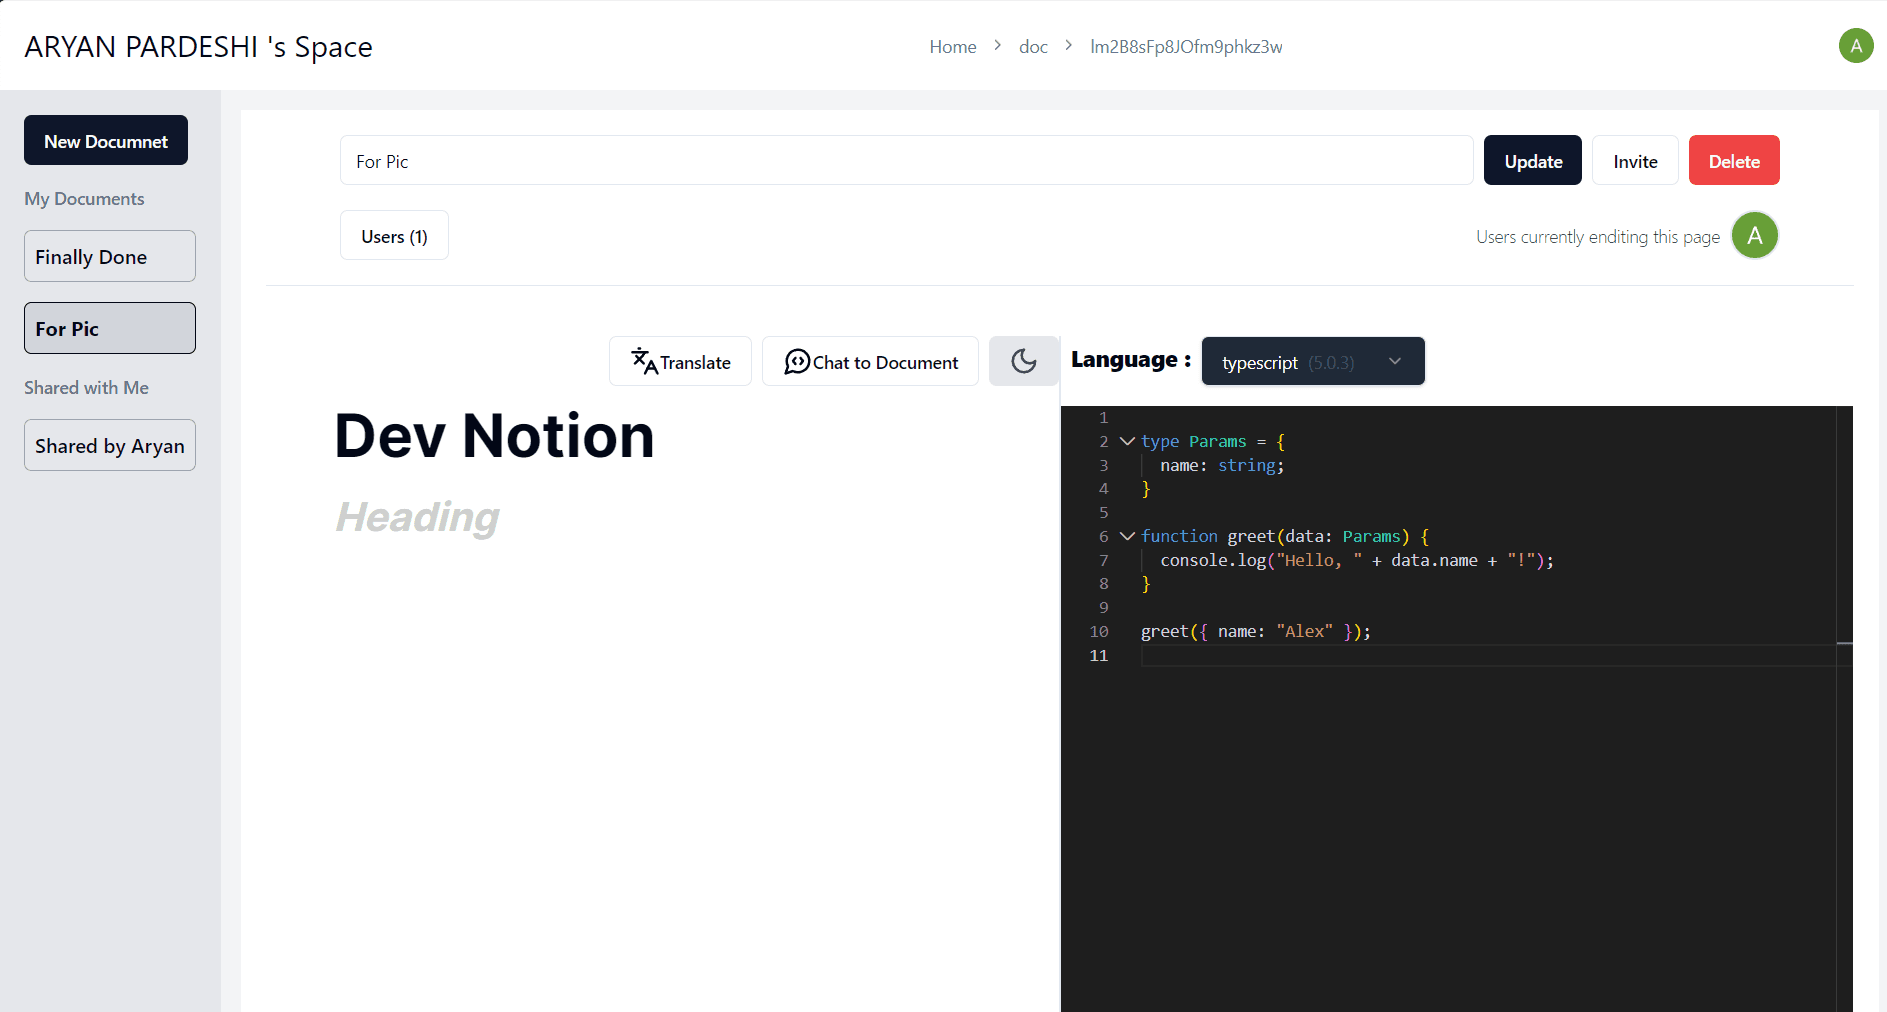The height and width of the screenshot is (1012, 1887).
Task: Click the translate icon in Translate button
Action: [x=643, y=361]
